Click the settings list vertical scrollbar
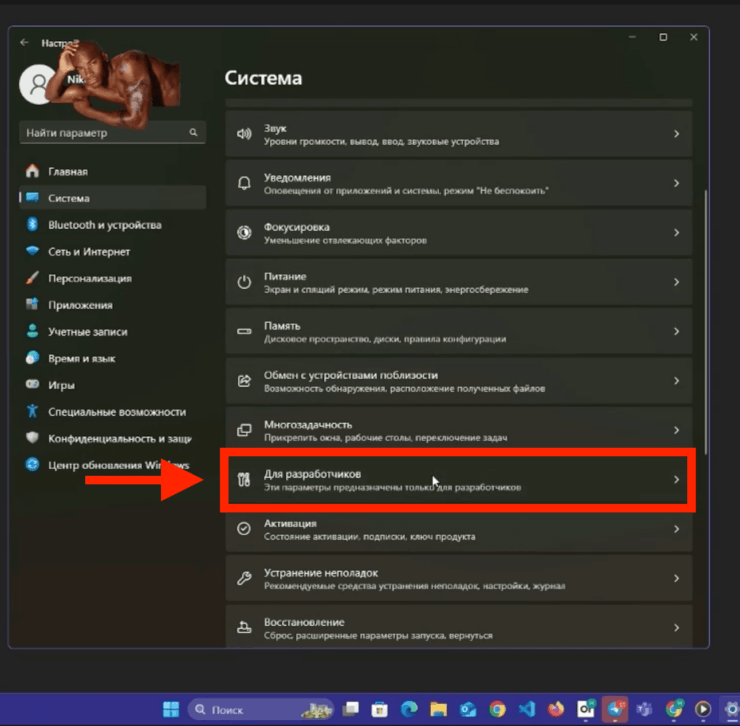740x726 pixels. (x=706, y=300)
